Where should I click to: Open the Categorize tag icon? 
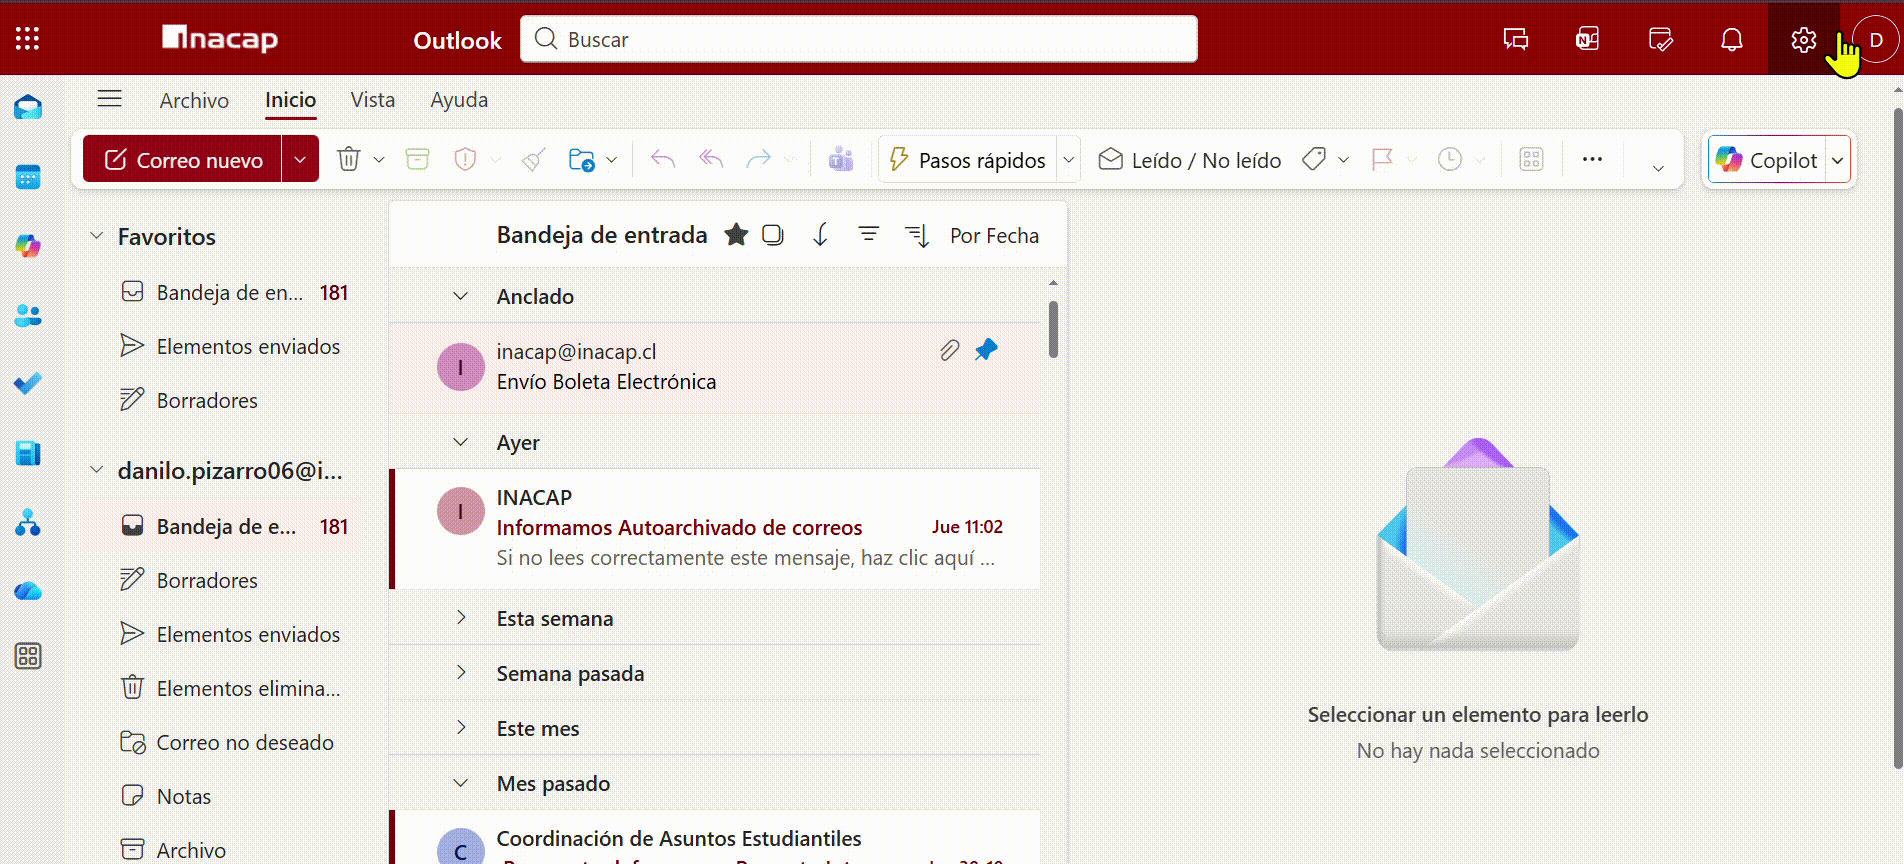pos(1314,159)
